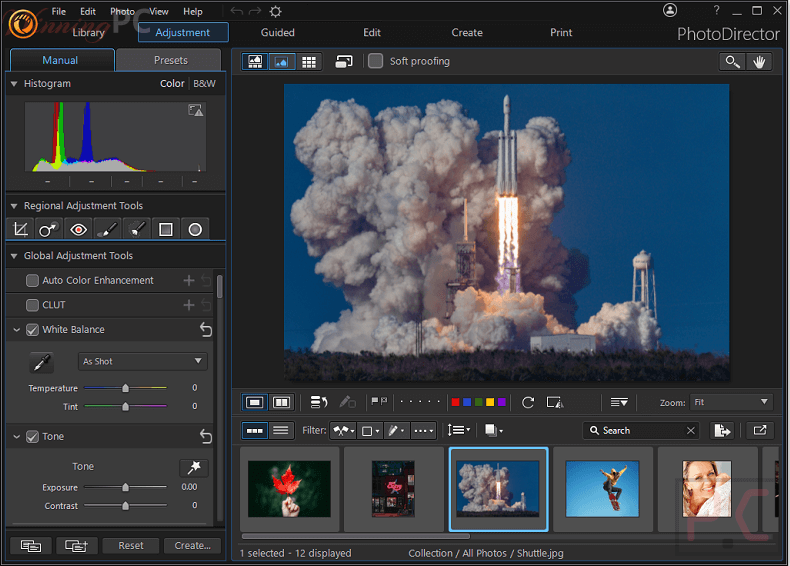This screenshot has height=566, width=790.
Task: Click in the Search field
Action: [641, 430]
